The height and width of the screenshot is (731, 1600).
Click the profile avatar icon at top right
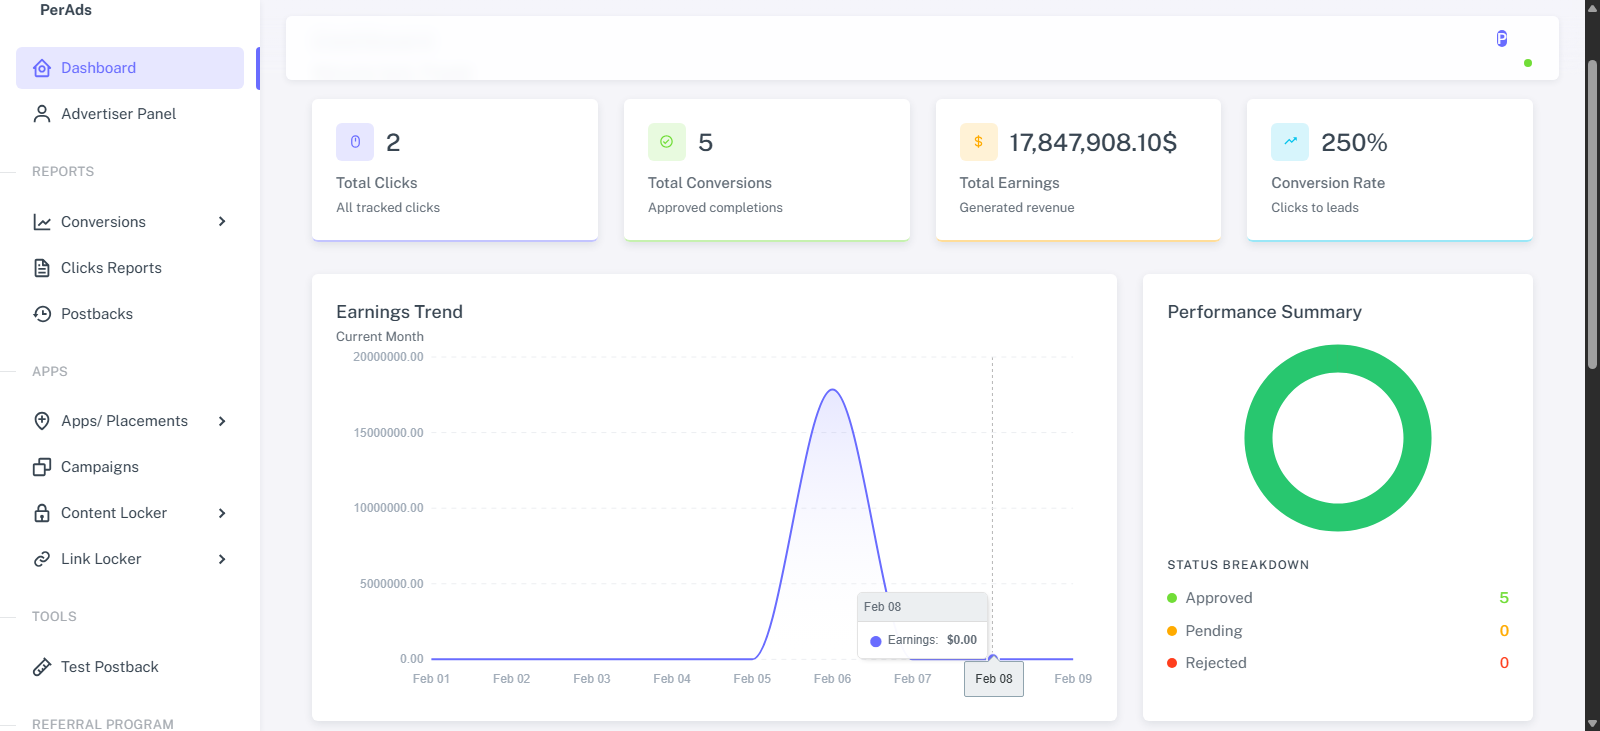pos(1501,39)
